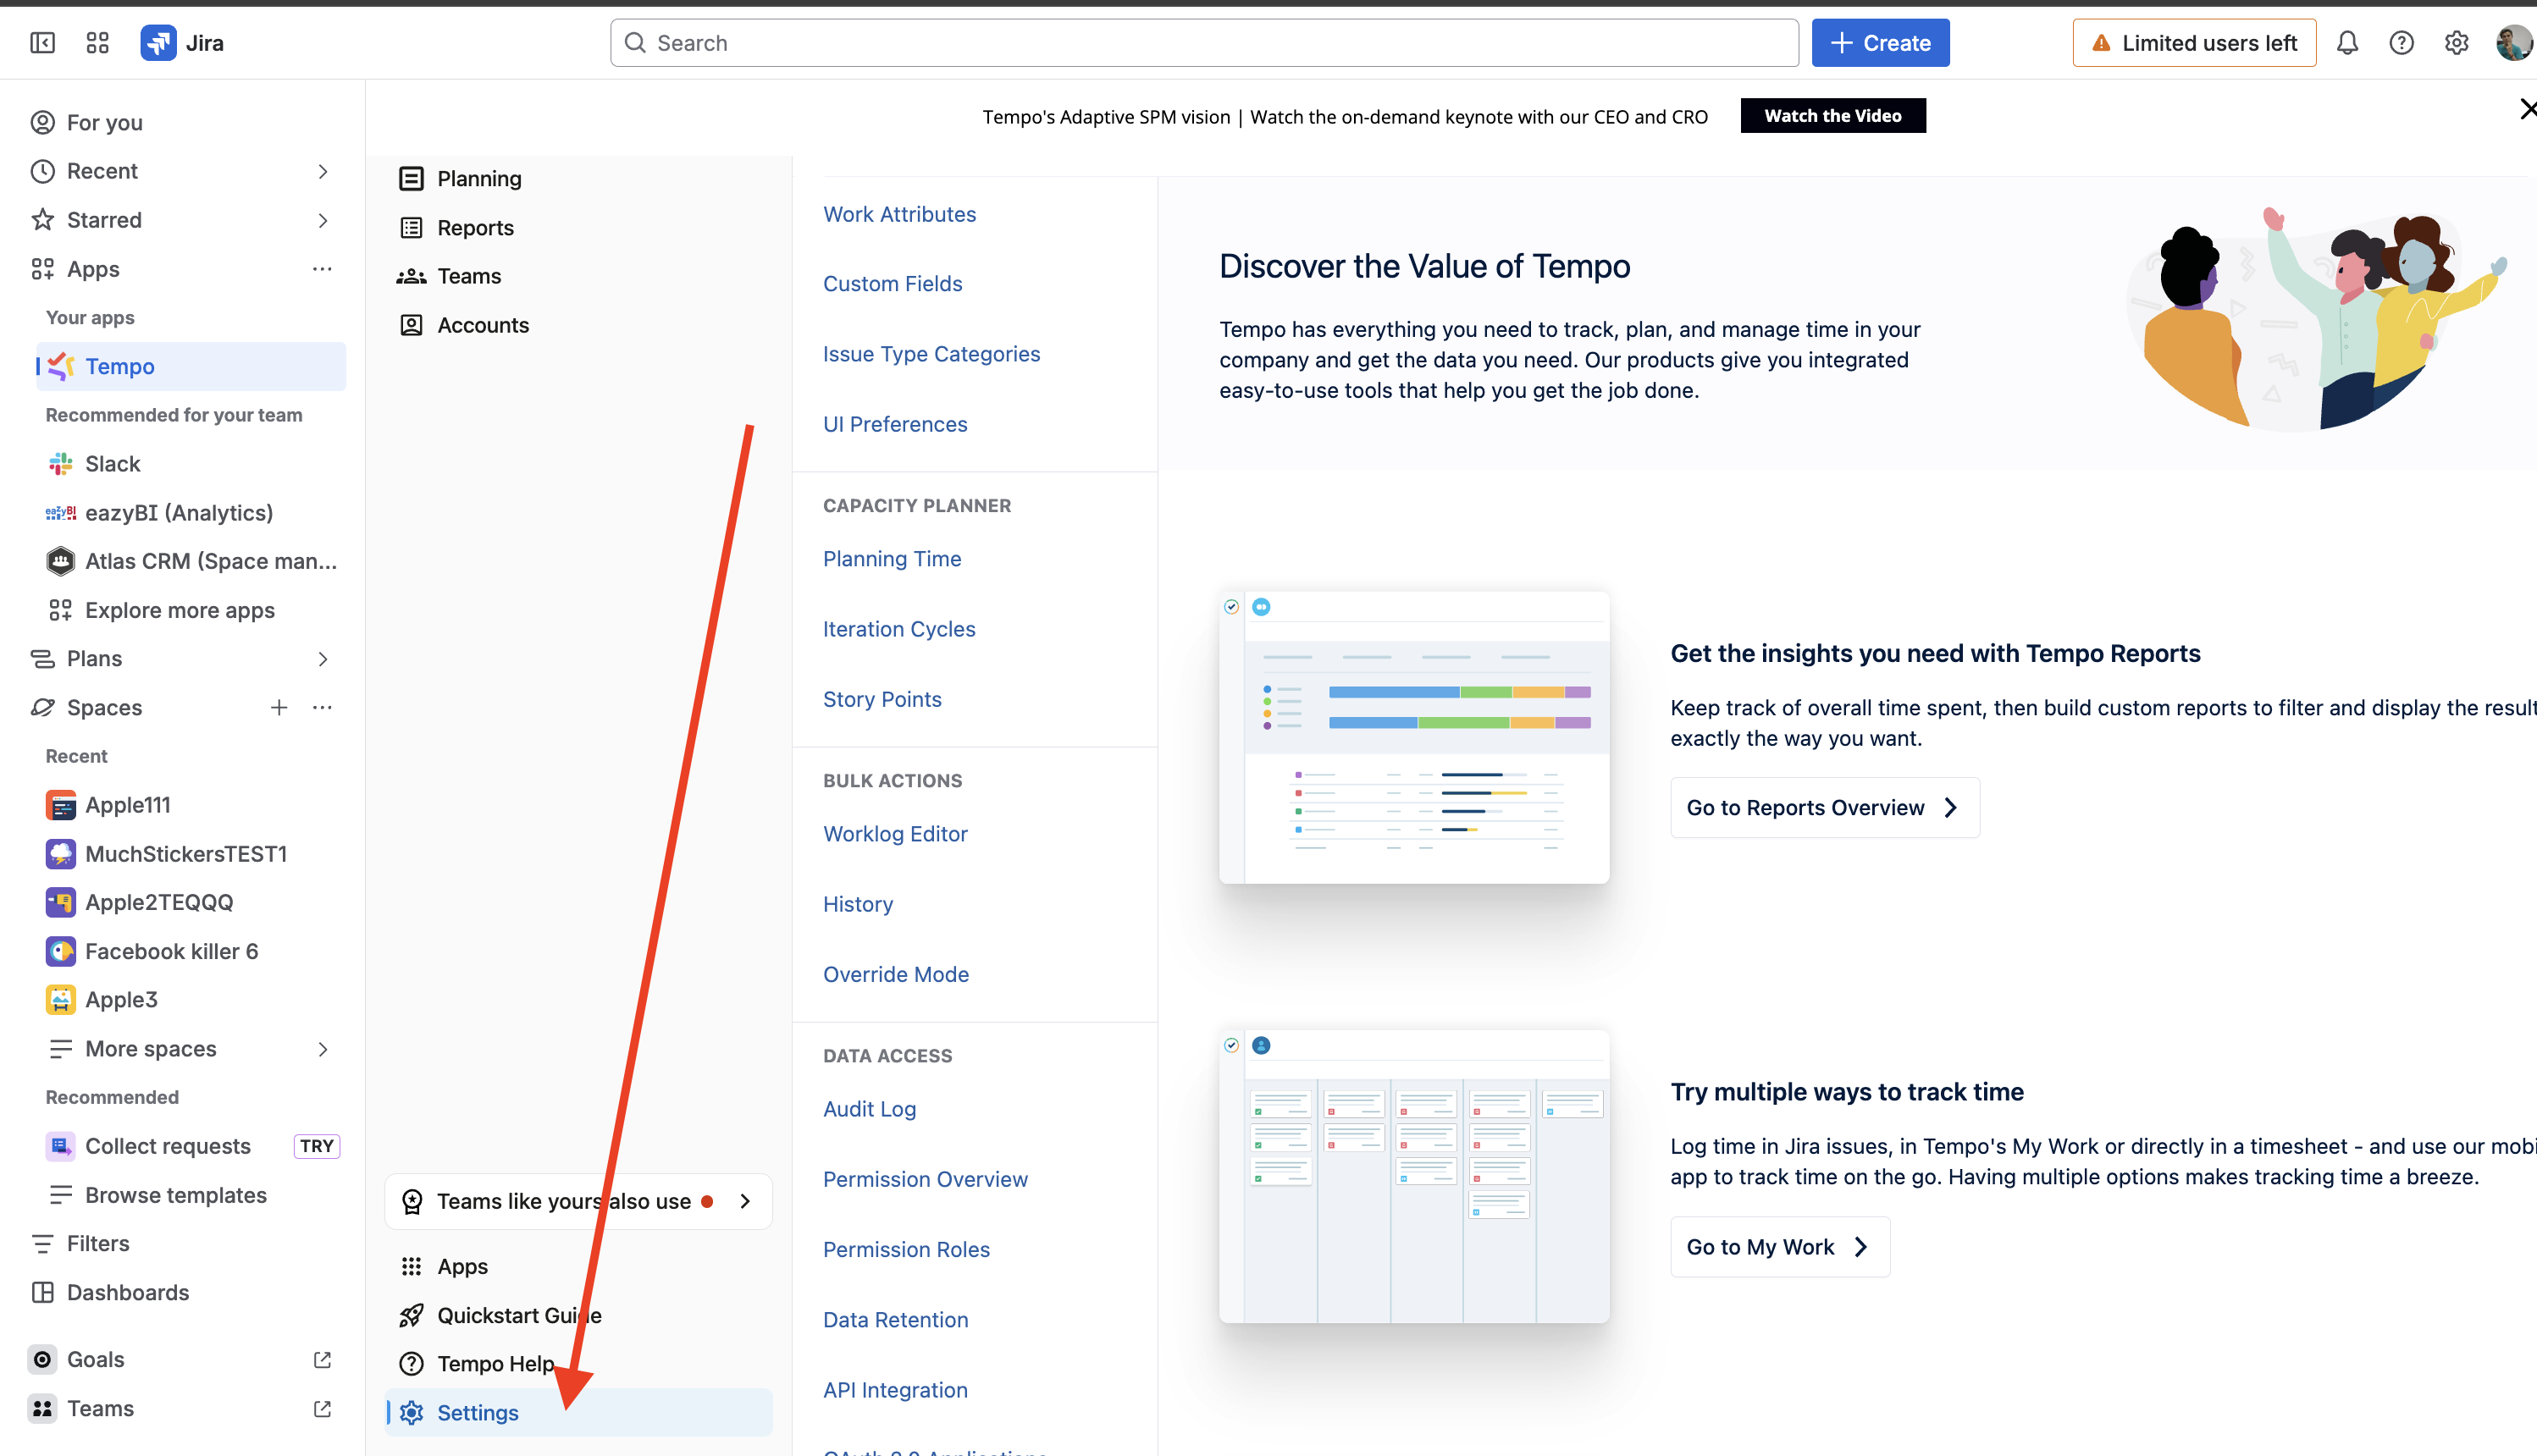Open the Tempo Reports menu item
This screenshot has width=2537, height=1456.
tap(475, 228)
